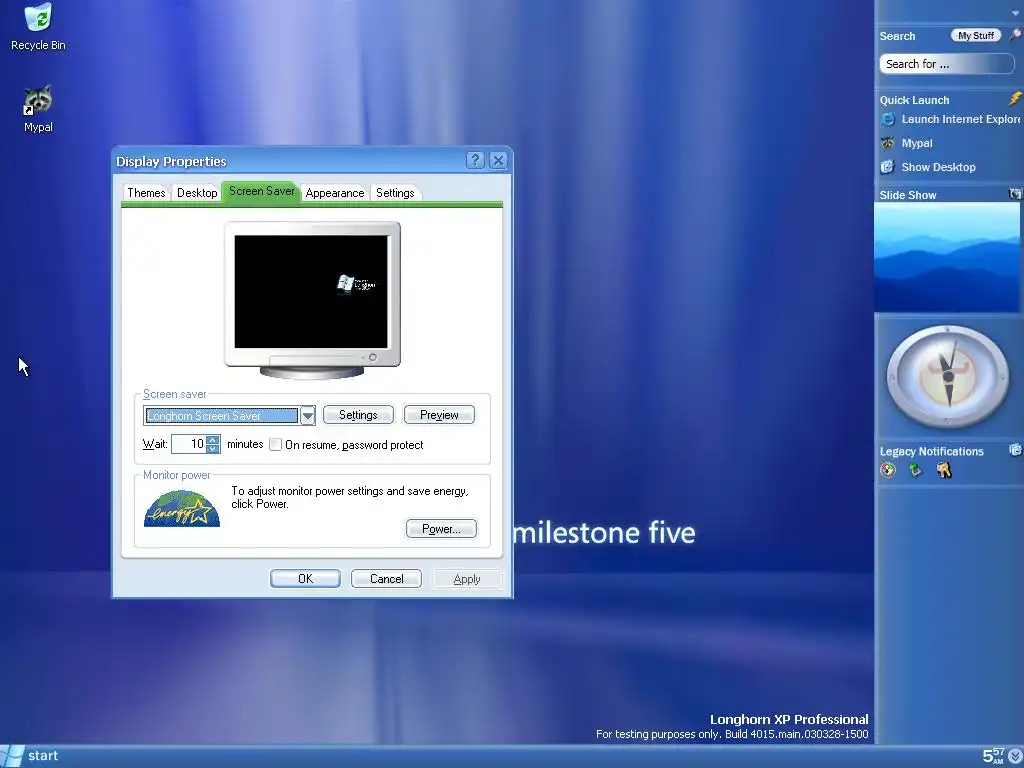Viewport: 1024px width, 768px height.
Task: Click the Slide Show header text
Action: 908,195
